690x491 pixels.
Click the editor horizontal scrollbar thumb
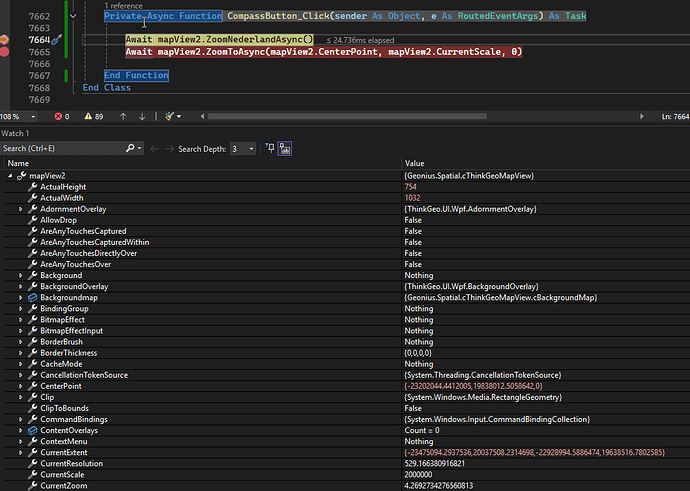coord(347,117)
